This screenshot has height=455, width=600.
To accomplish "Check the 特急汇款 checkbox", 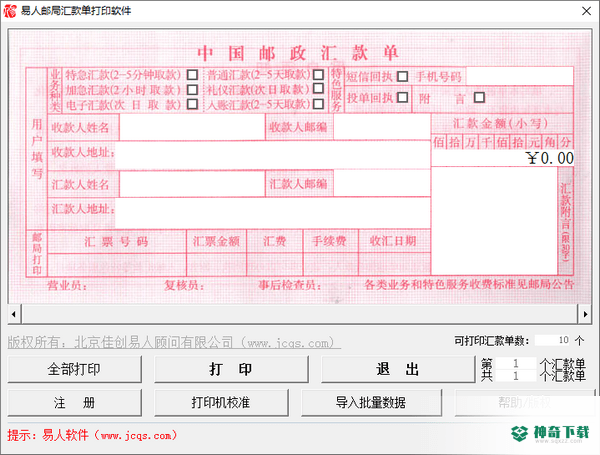I will pos(192,74).
